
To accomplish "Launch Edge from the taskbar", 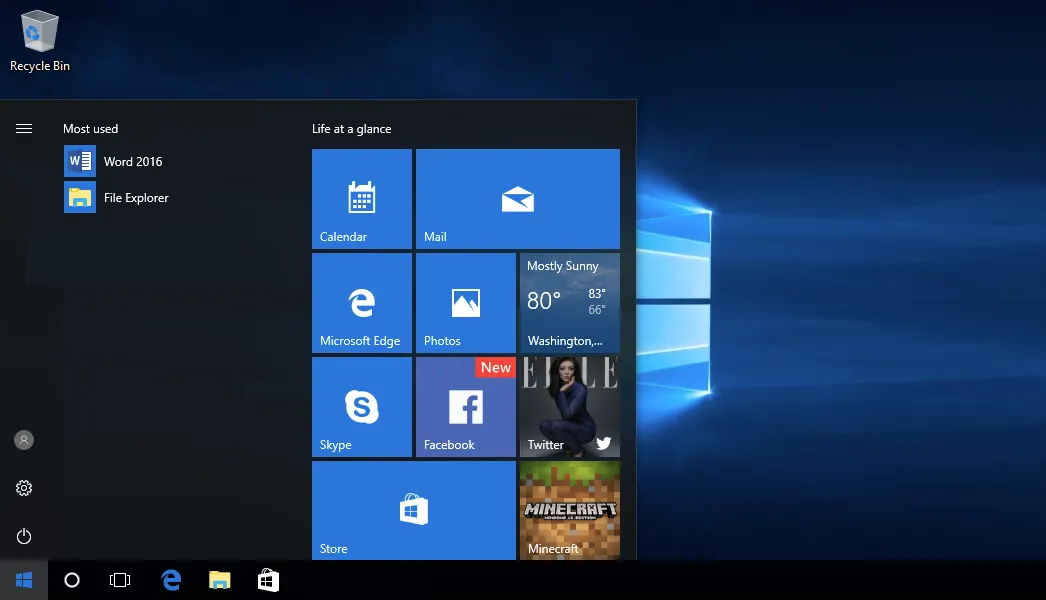I will point(171,580).
